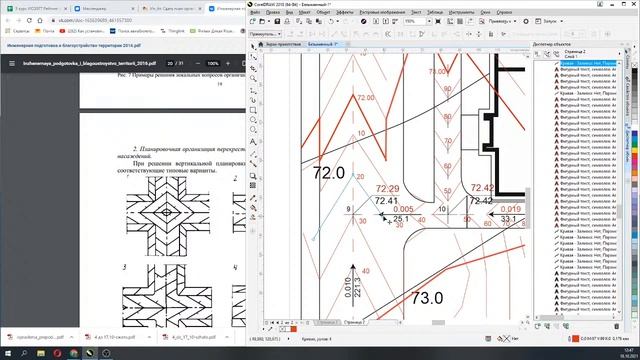This screenshot has height=360, width=640.
Task: Open the Undo history dropdown arrow
Action: [338, 21]
